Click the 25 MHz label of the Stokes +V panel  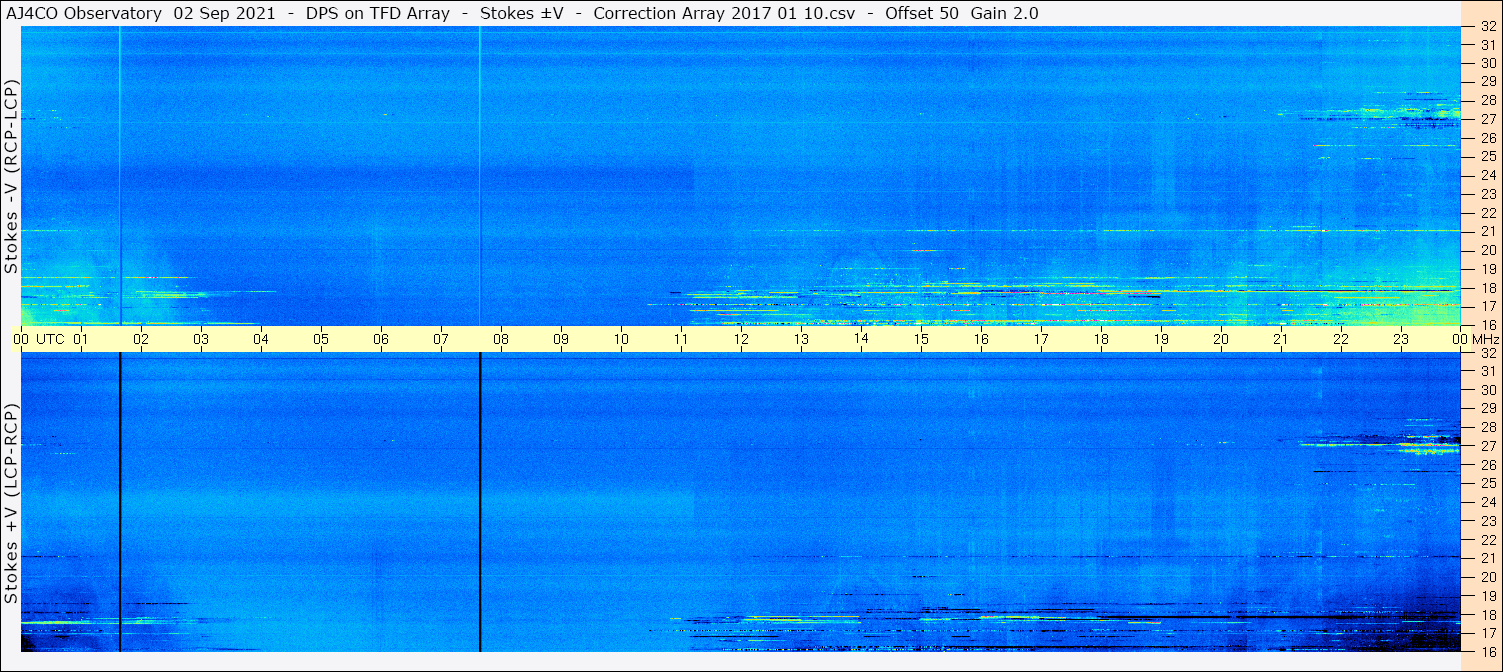pos(1488,483)
